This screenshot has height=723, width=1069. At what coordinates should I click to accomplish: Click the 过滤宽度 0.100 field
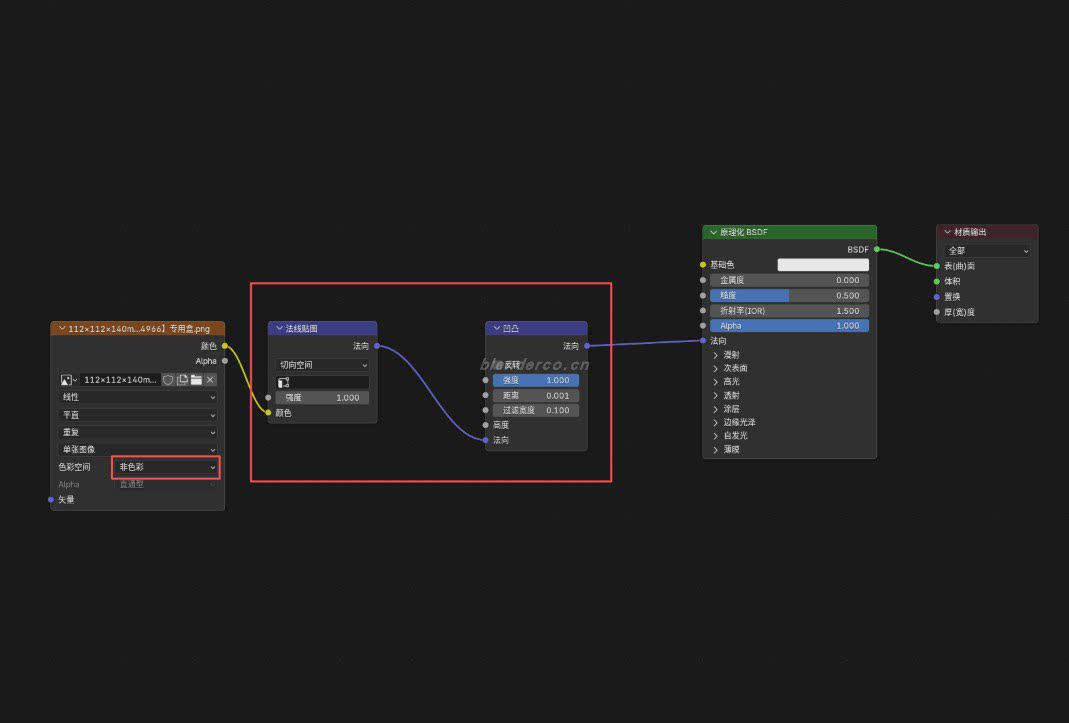pyautogui.click(x=536, y=411)
